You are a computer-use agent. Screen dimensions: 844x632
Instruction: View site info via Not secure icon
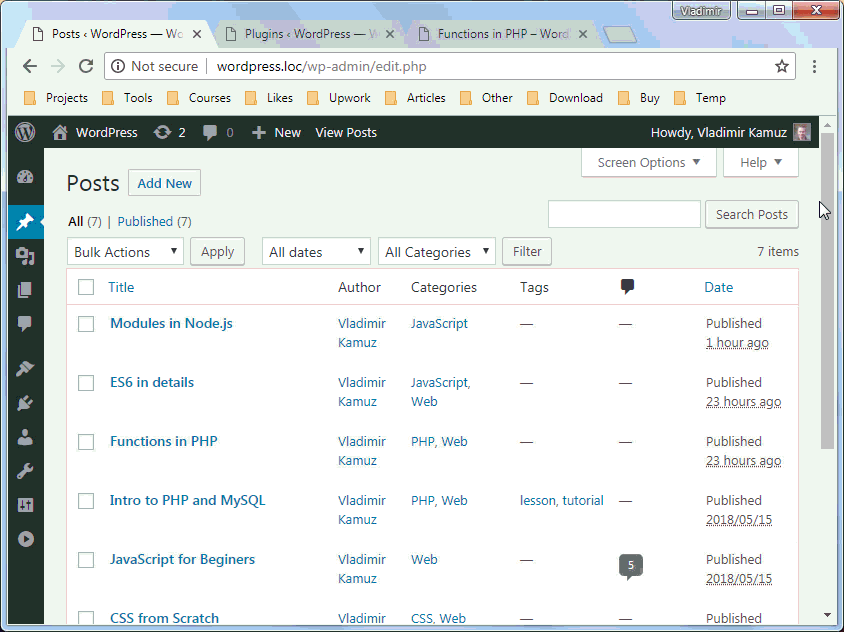click(118, 66)
